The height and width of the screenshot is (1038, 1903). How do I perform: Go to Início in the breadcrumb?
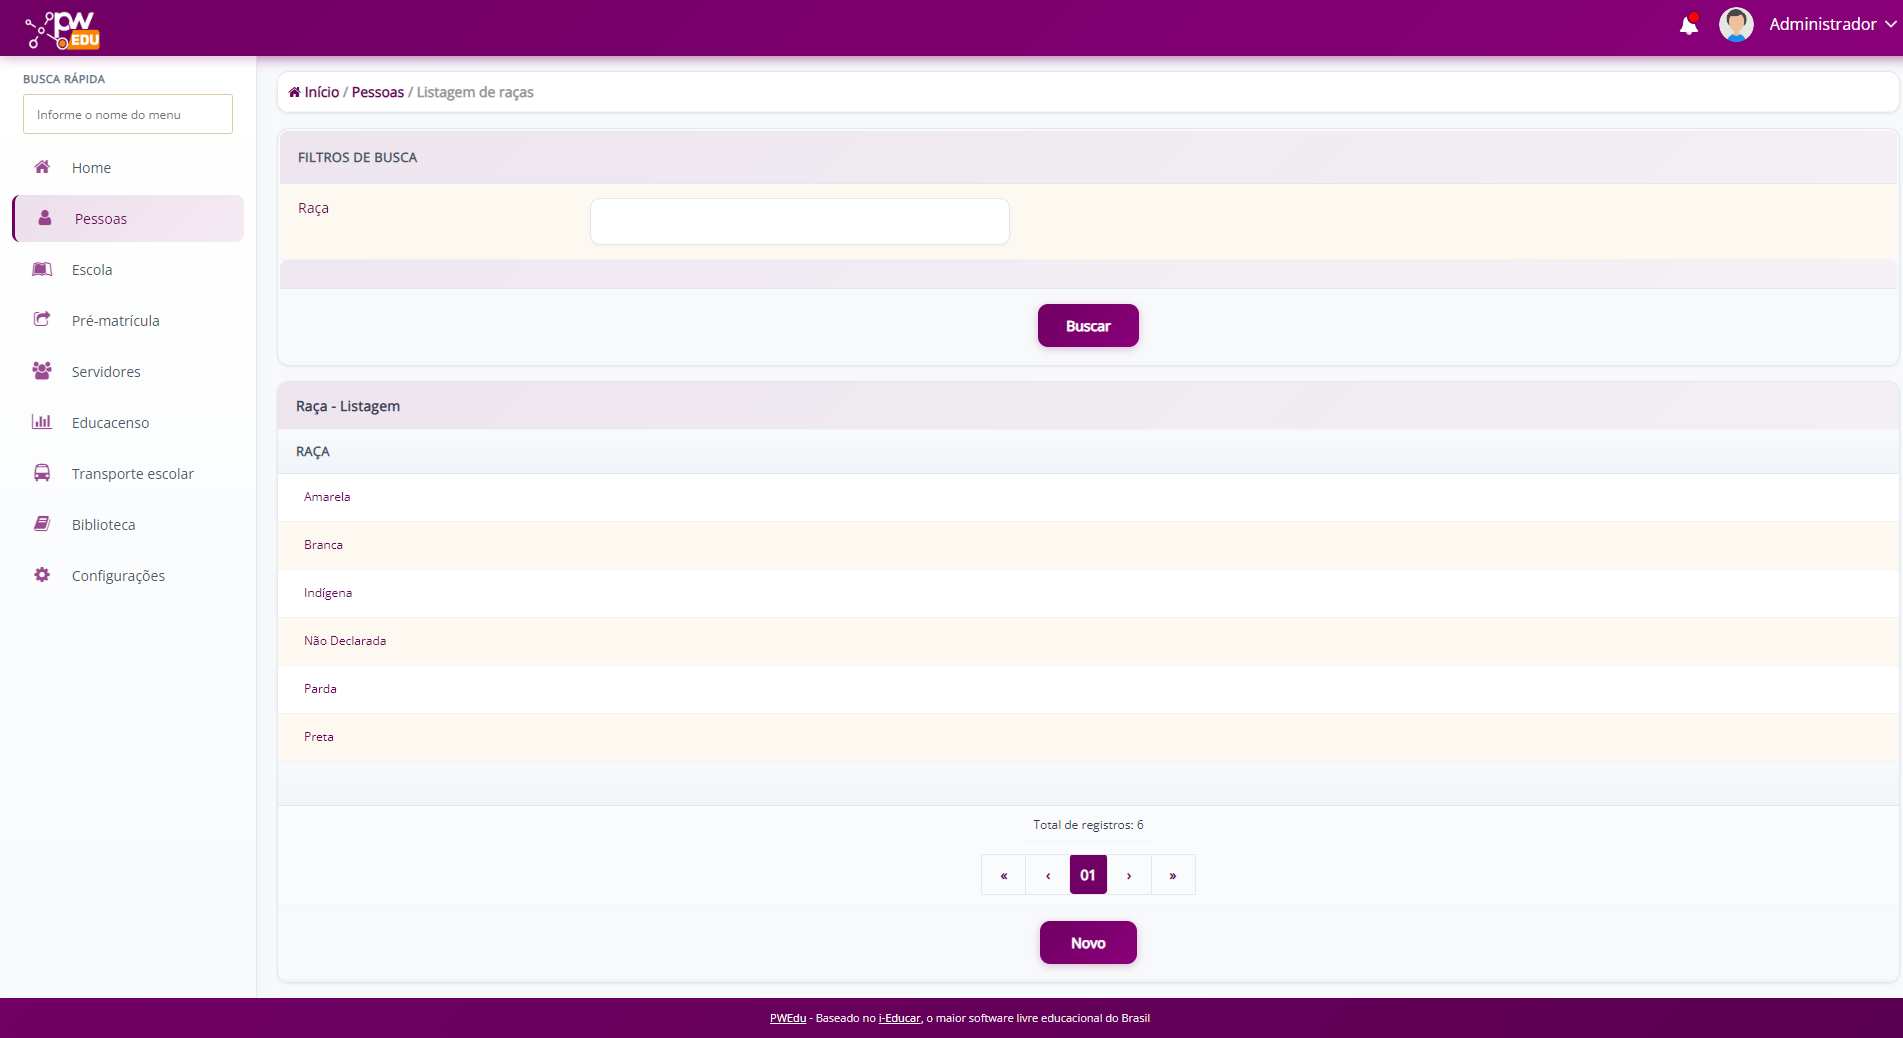click(x=321, y=92)
